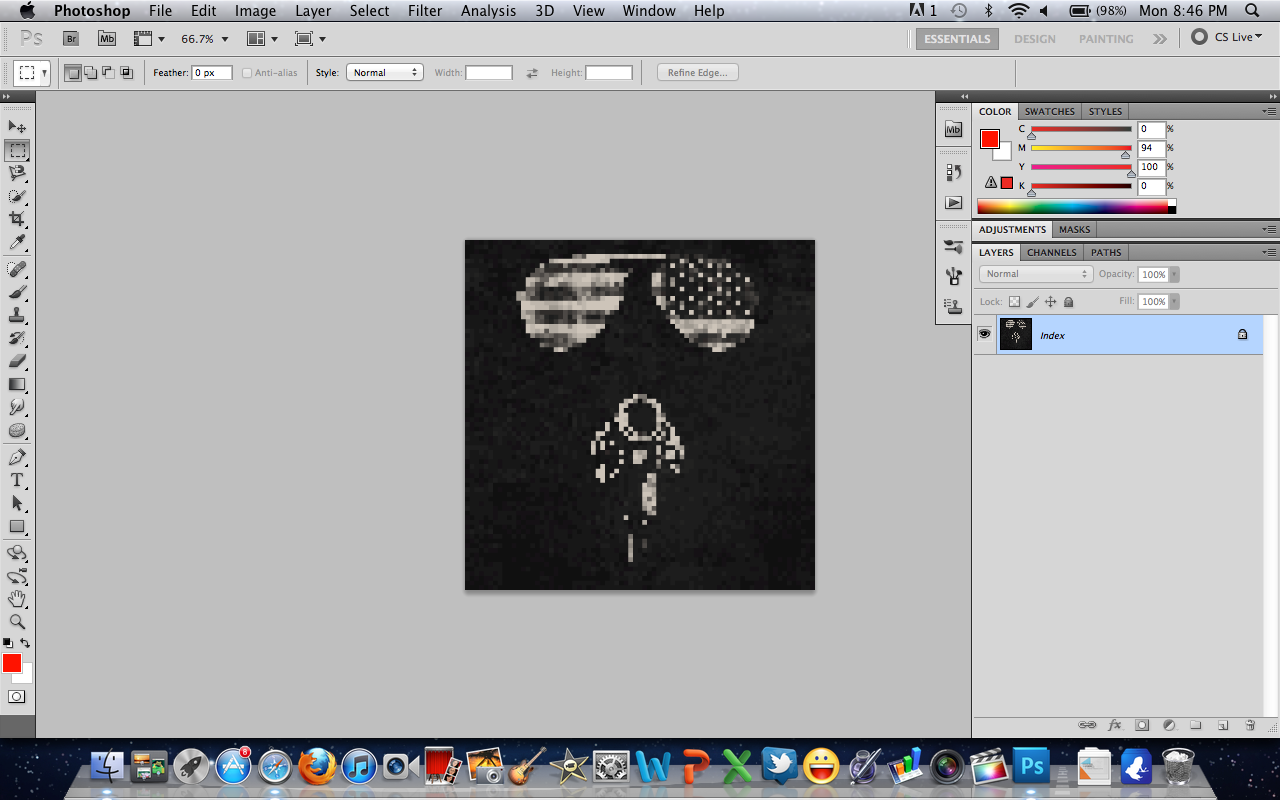The image size is (1280, 800).
Task: Open the layer blend mode dropdown
Action: (1035, 273)
